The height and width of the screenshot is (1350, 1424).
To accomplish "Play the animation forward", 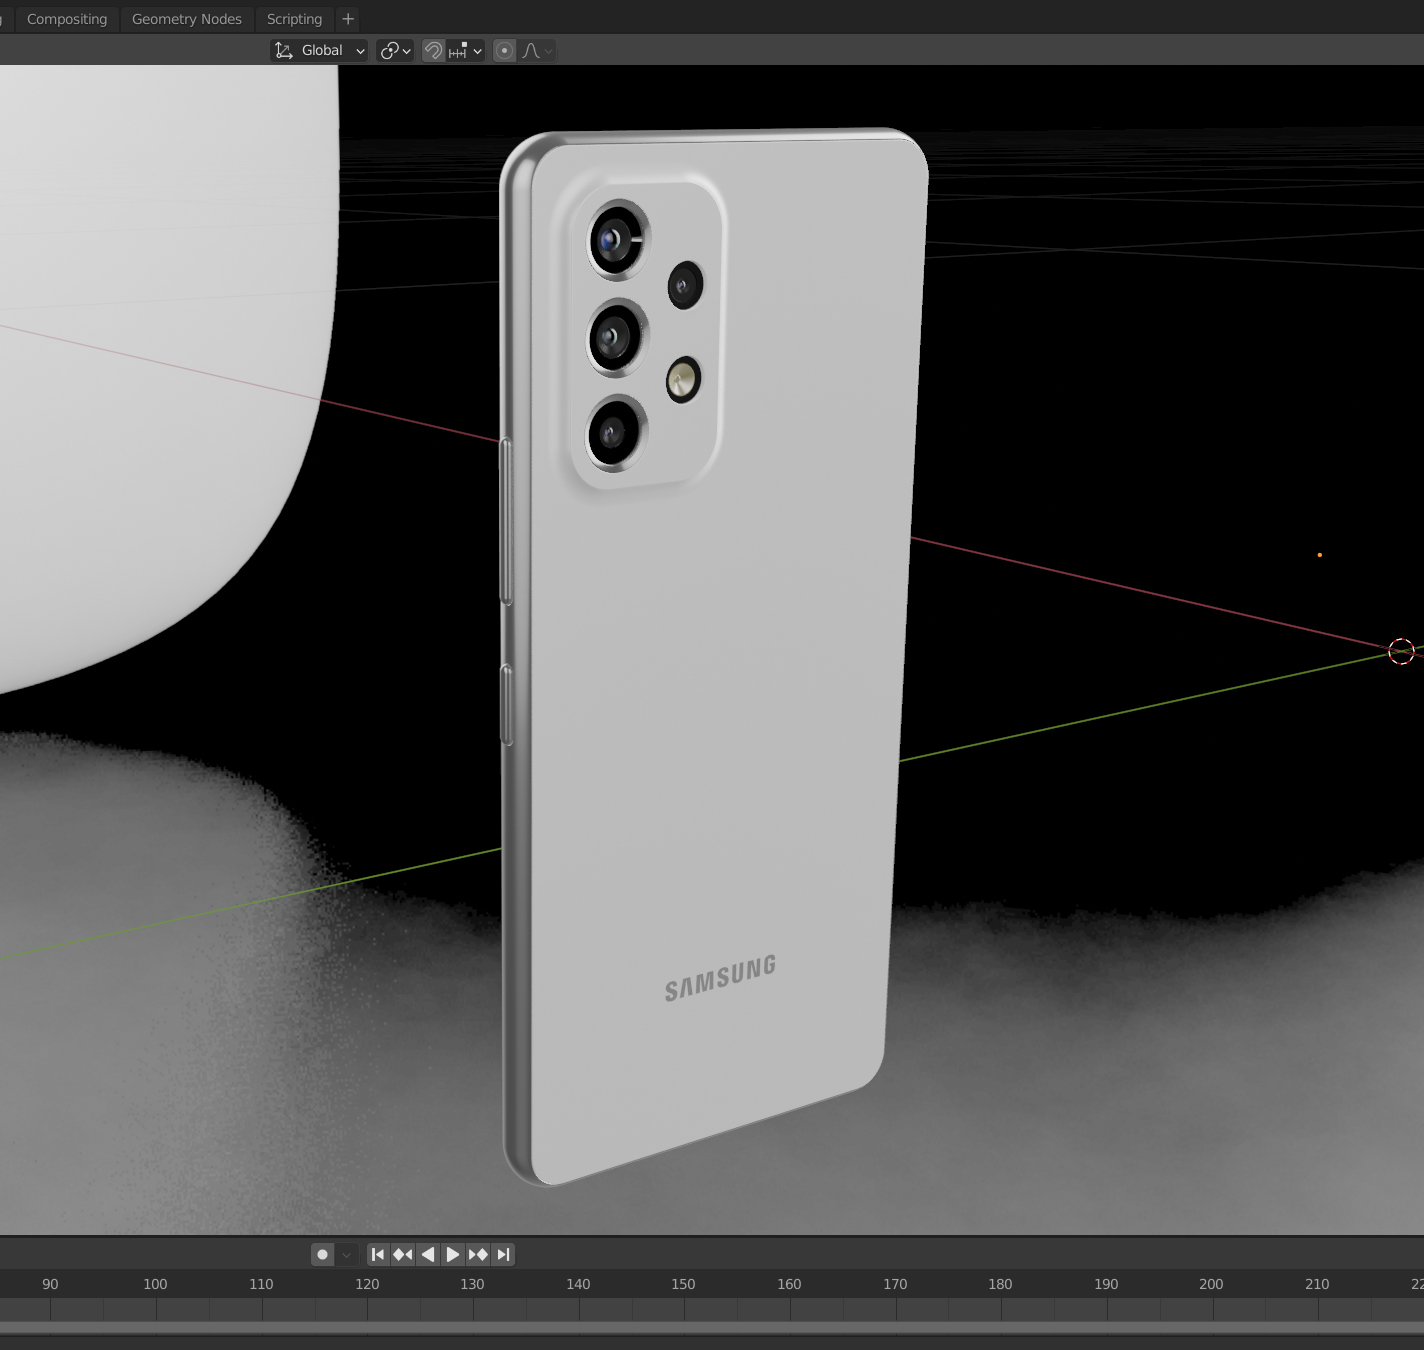I will pos(453,1254).
